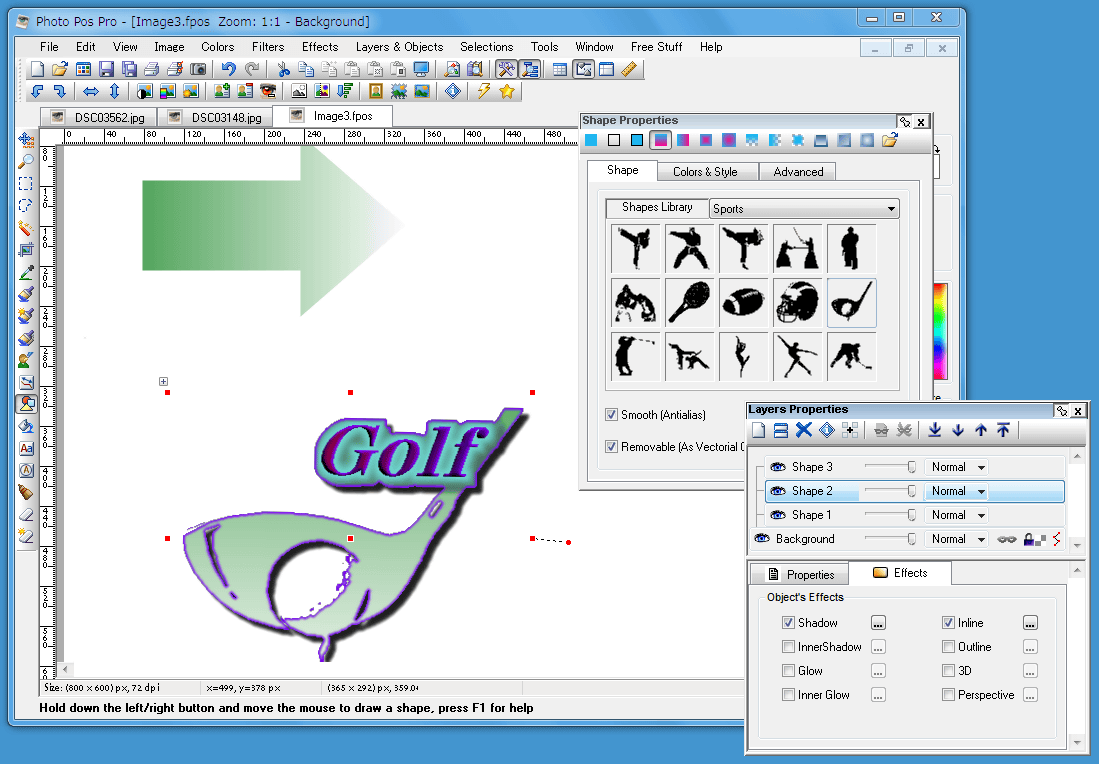Viewport: 1099px width, 764px height.
Task: Click the Shapes Library button
Action: [x=657, y=208]
